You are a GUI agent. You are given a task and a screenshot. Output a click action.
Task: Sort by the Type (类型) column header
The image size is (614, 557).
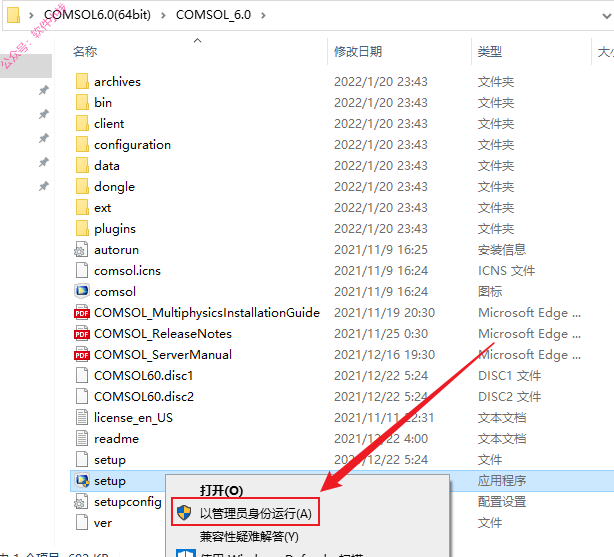(x=489, y=51)
